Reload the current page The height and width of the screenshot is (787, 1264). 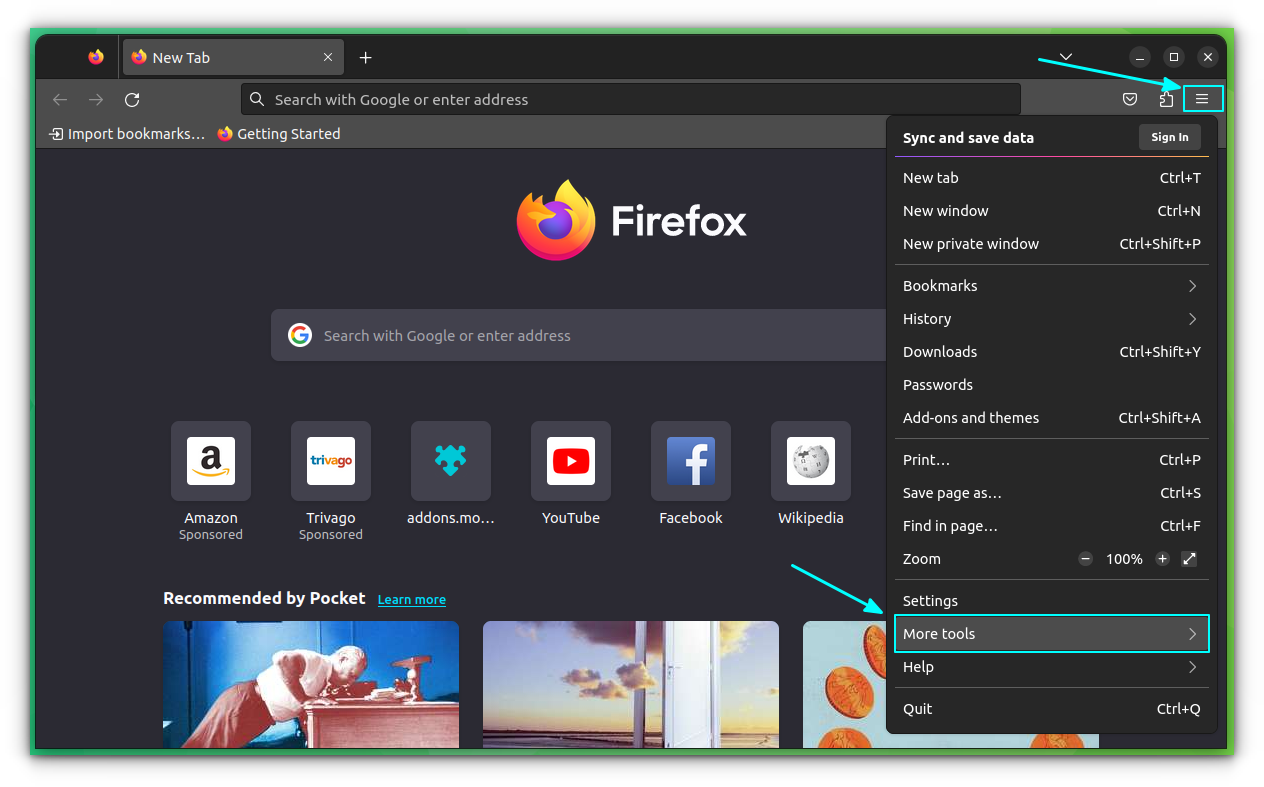tap(132, 99)
